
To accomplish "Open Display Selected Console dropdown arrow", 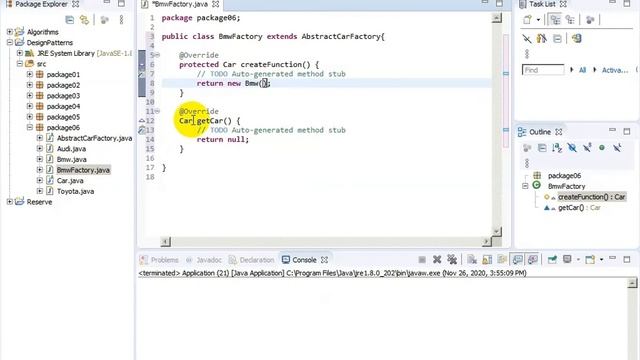I will point(578,260).
